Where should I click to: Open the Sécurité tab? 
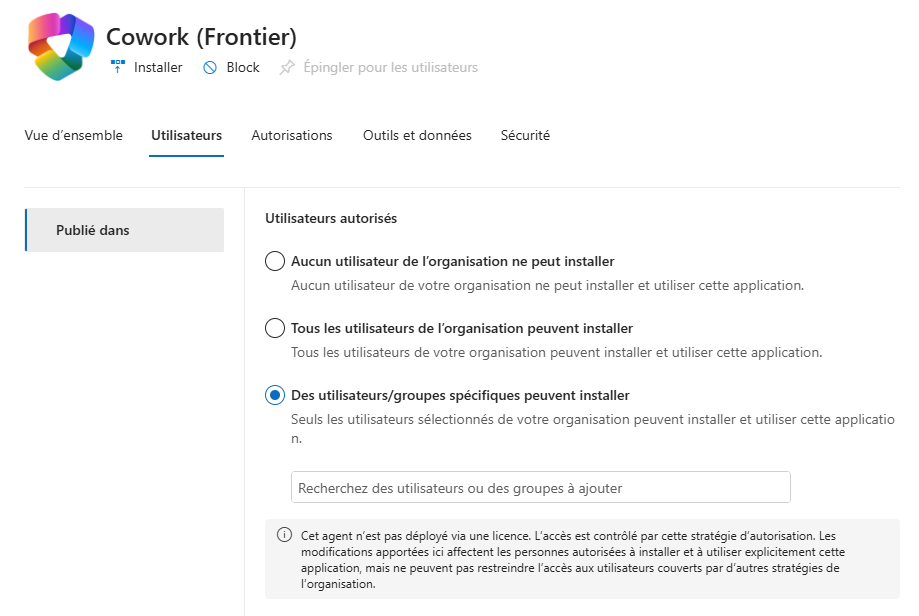(x=525, y=135)
